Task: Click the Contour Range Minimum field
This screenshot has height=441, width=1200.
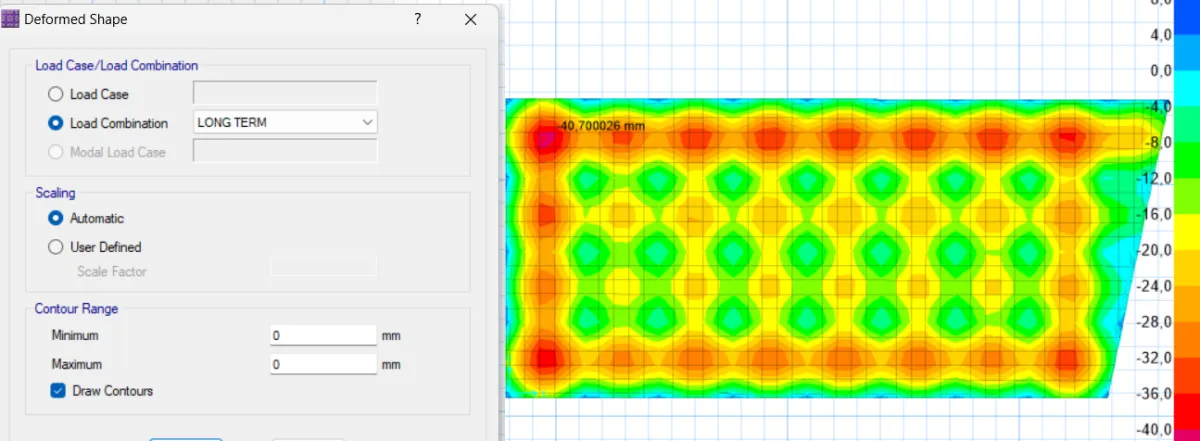Action: [x=323, y=336]
